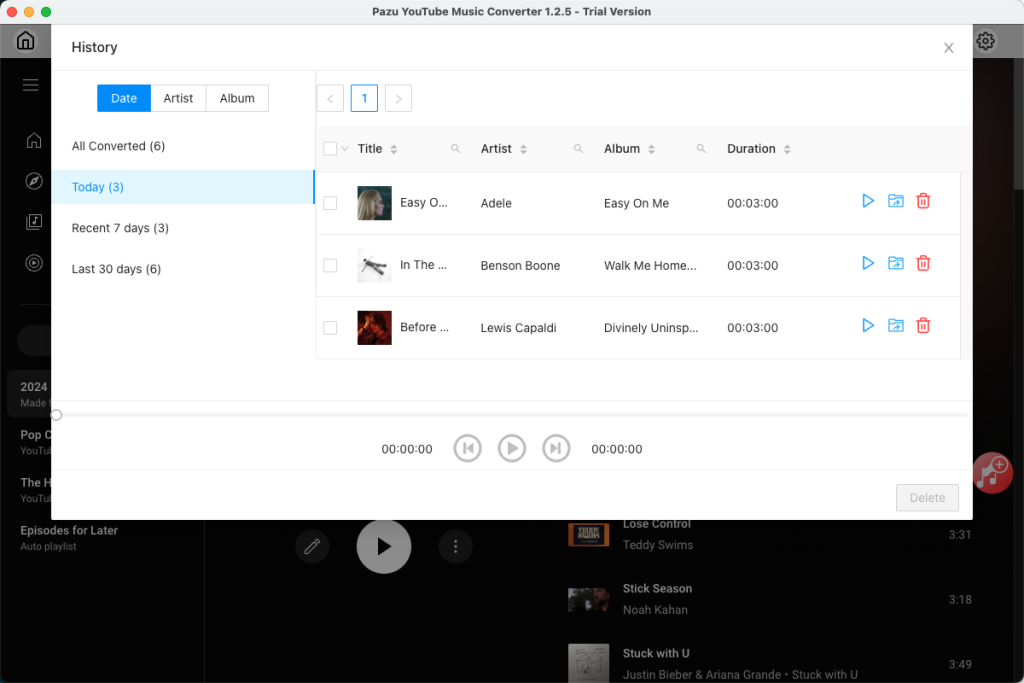Skip to next track in mini player

coord(556,448)
